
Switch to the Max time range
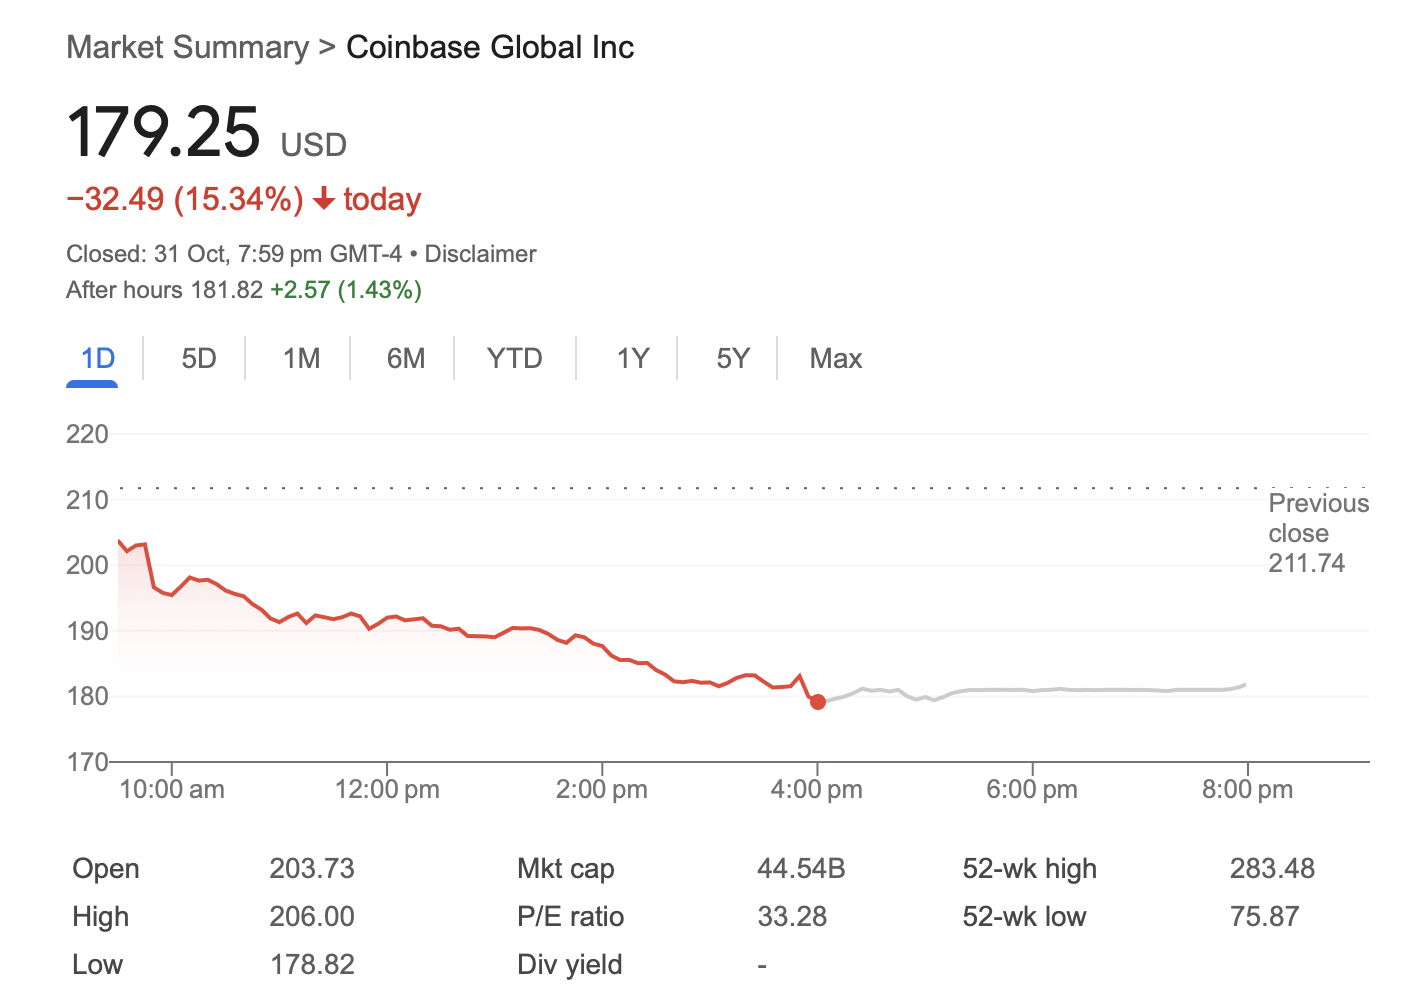click(836, 358)
